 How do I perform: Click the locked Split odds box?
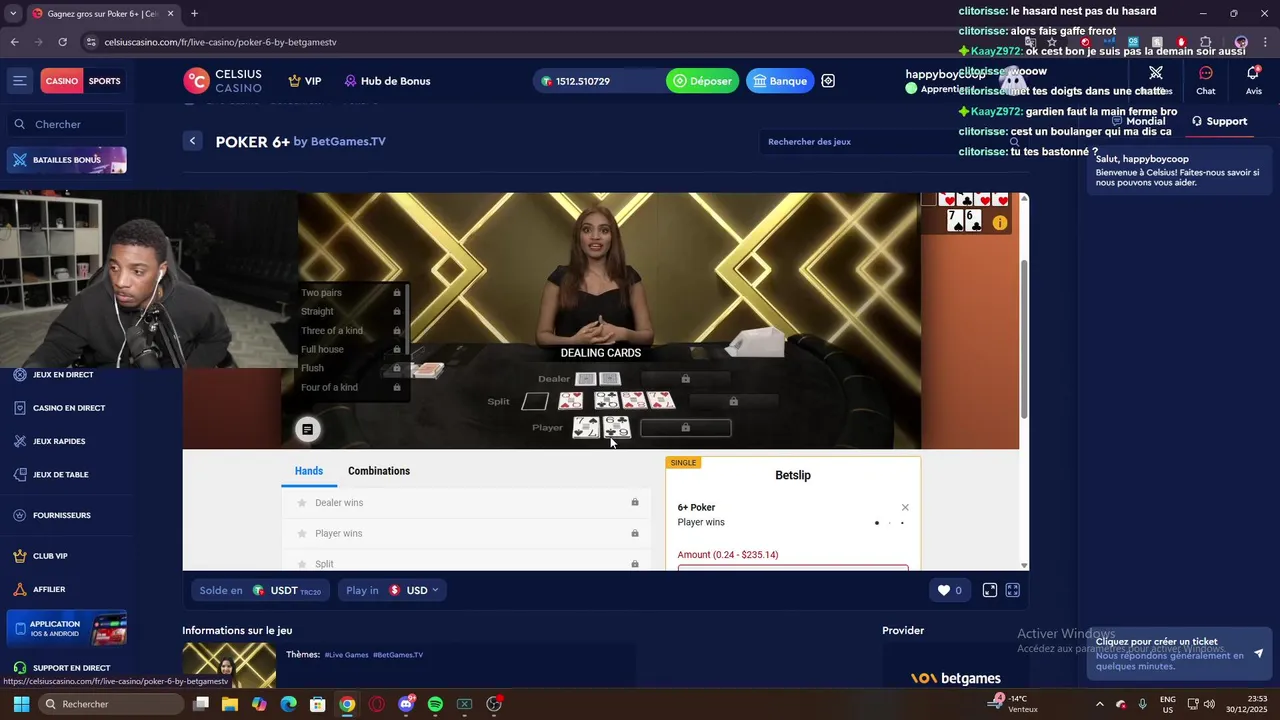pyautogui.click(x=733, y=402)
